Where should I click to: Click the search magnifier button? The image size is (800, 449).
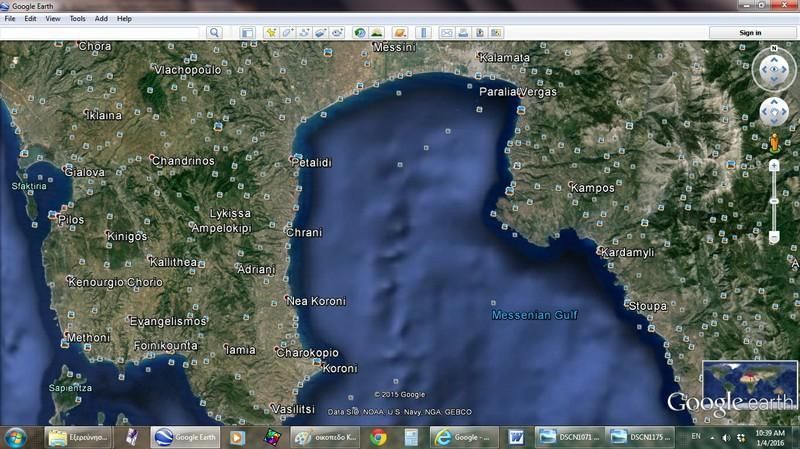click(x=214, y=33)
